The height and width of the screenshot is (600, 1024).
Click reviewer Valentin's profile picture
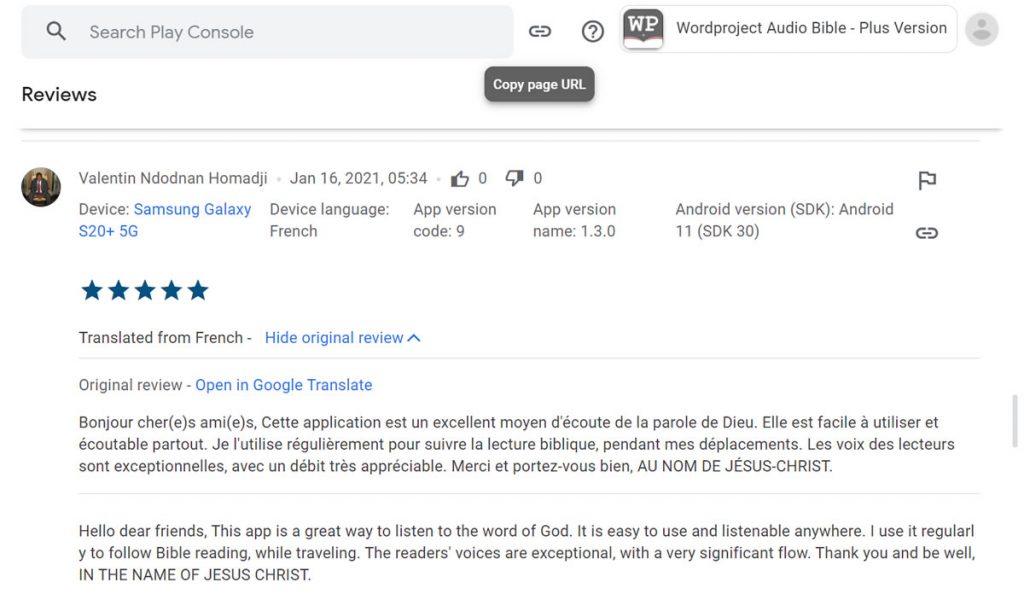pyautogui.click(x=41, y=187)
